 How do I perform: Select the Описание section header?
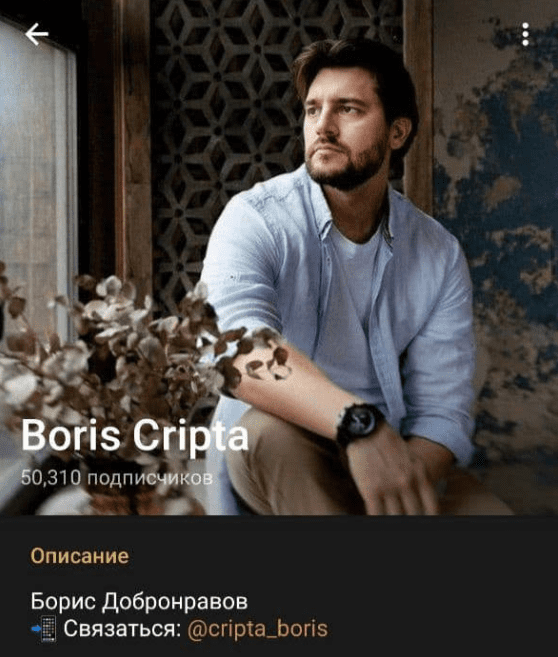point(80,556)
